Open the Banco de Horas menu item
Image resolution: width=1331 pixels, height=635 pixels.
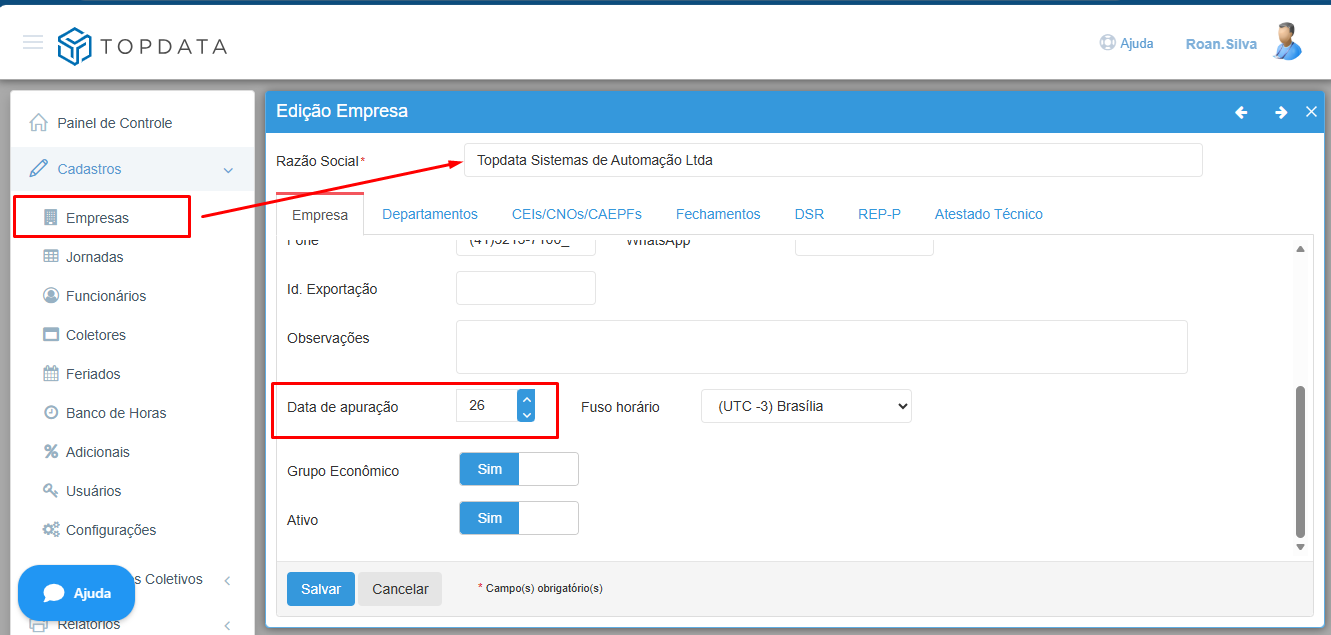point(116,413)
